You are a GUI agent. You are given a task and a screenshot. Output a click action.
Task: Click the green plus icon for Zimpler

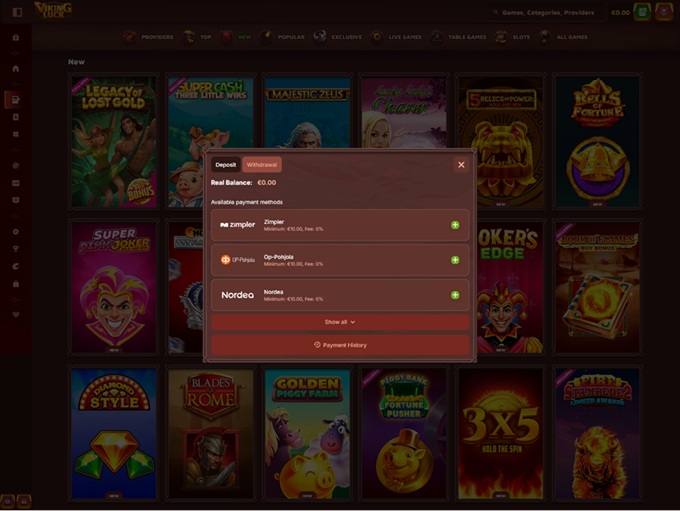pos(455,225)
